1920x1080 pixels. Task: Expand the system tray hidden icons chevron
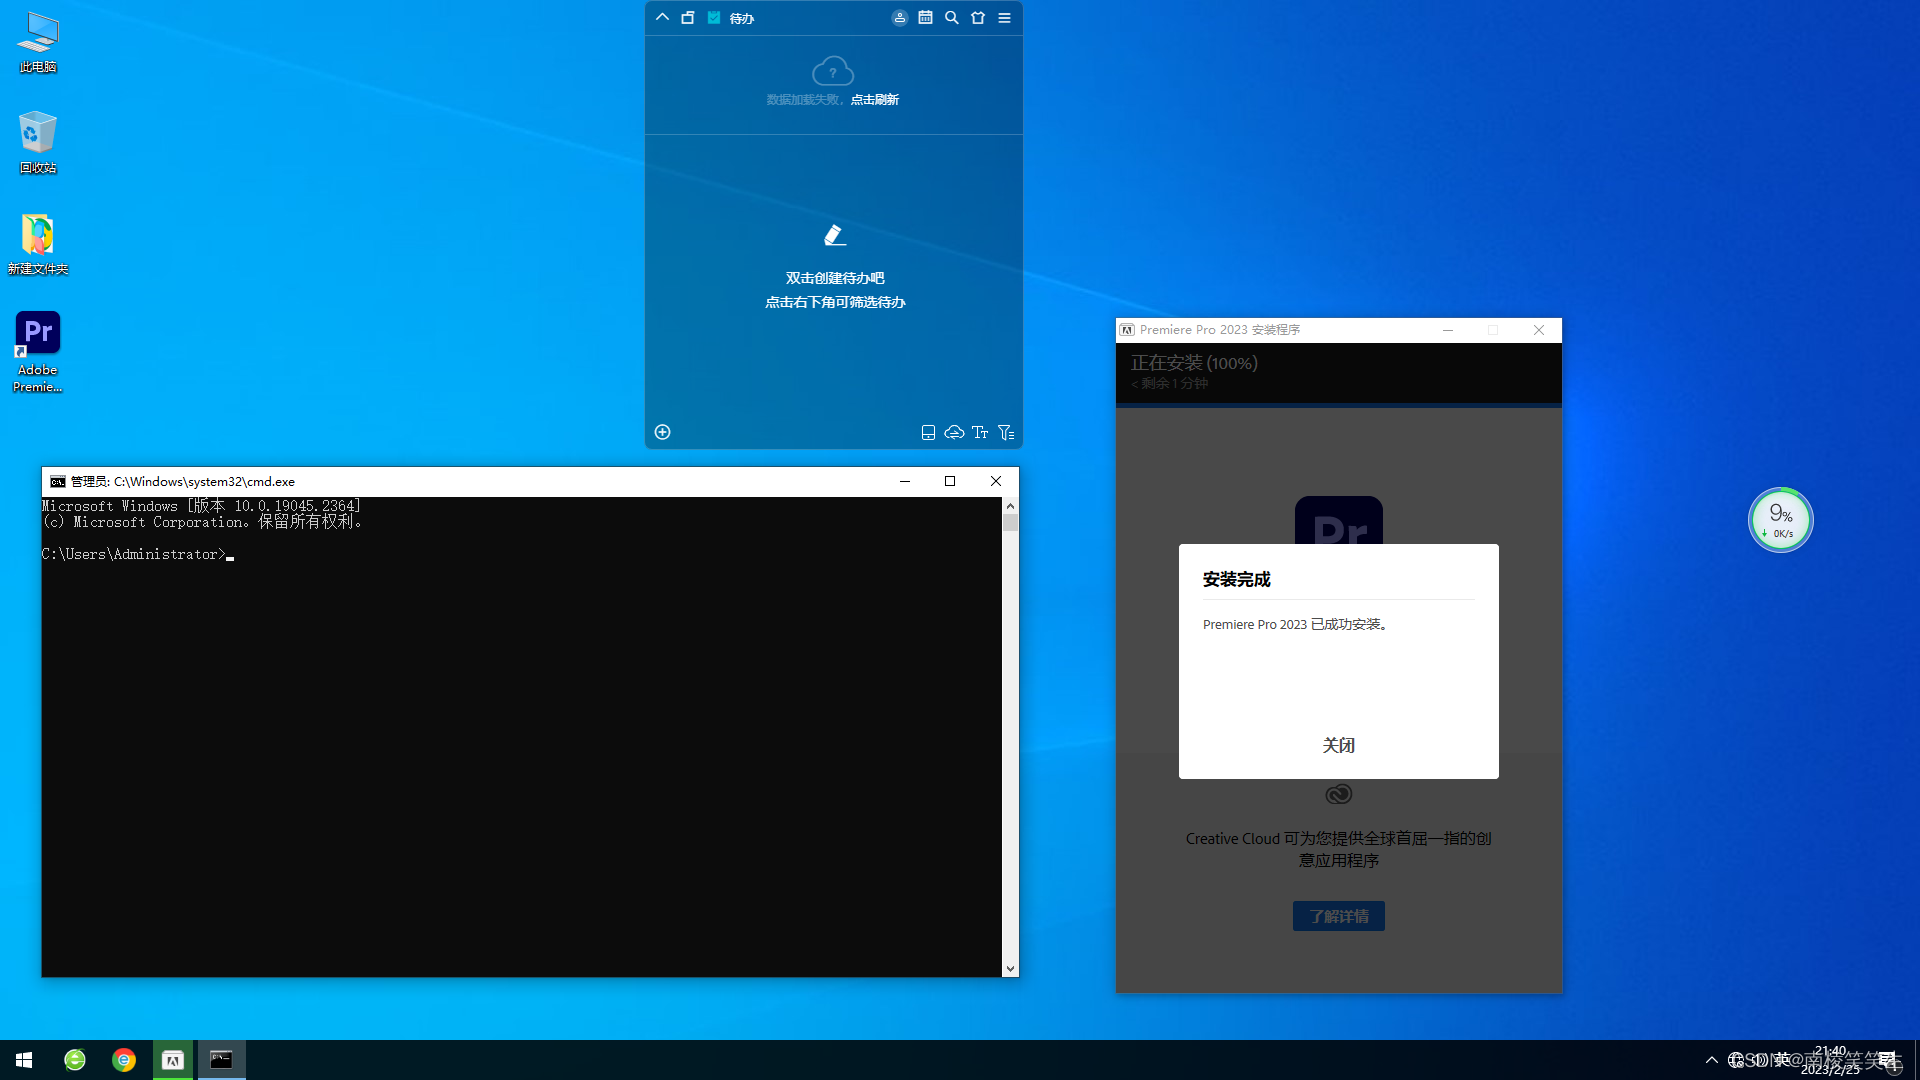(1712, 1060)
